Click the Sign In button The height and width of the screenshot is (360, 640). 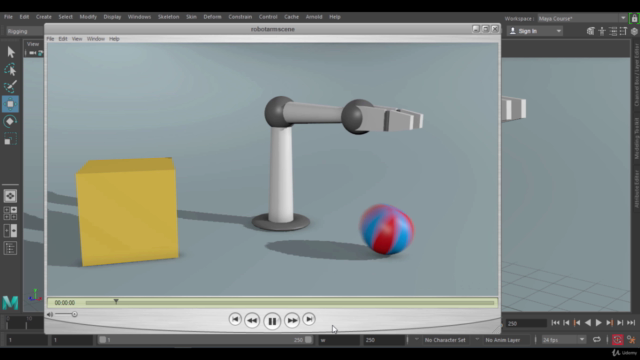(x=535, y=31)
